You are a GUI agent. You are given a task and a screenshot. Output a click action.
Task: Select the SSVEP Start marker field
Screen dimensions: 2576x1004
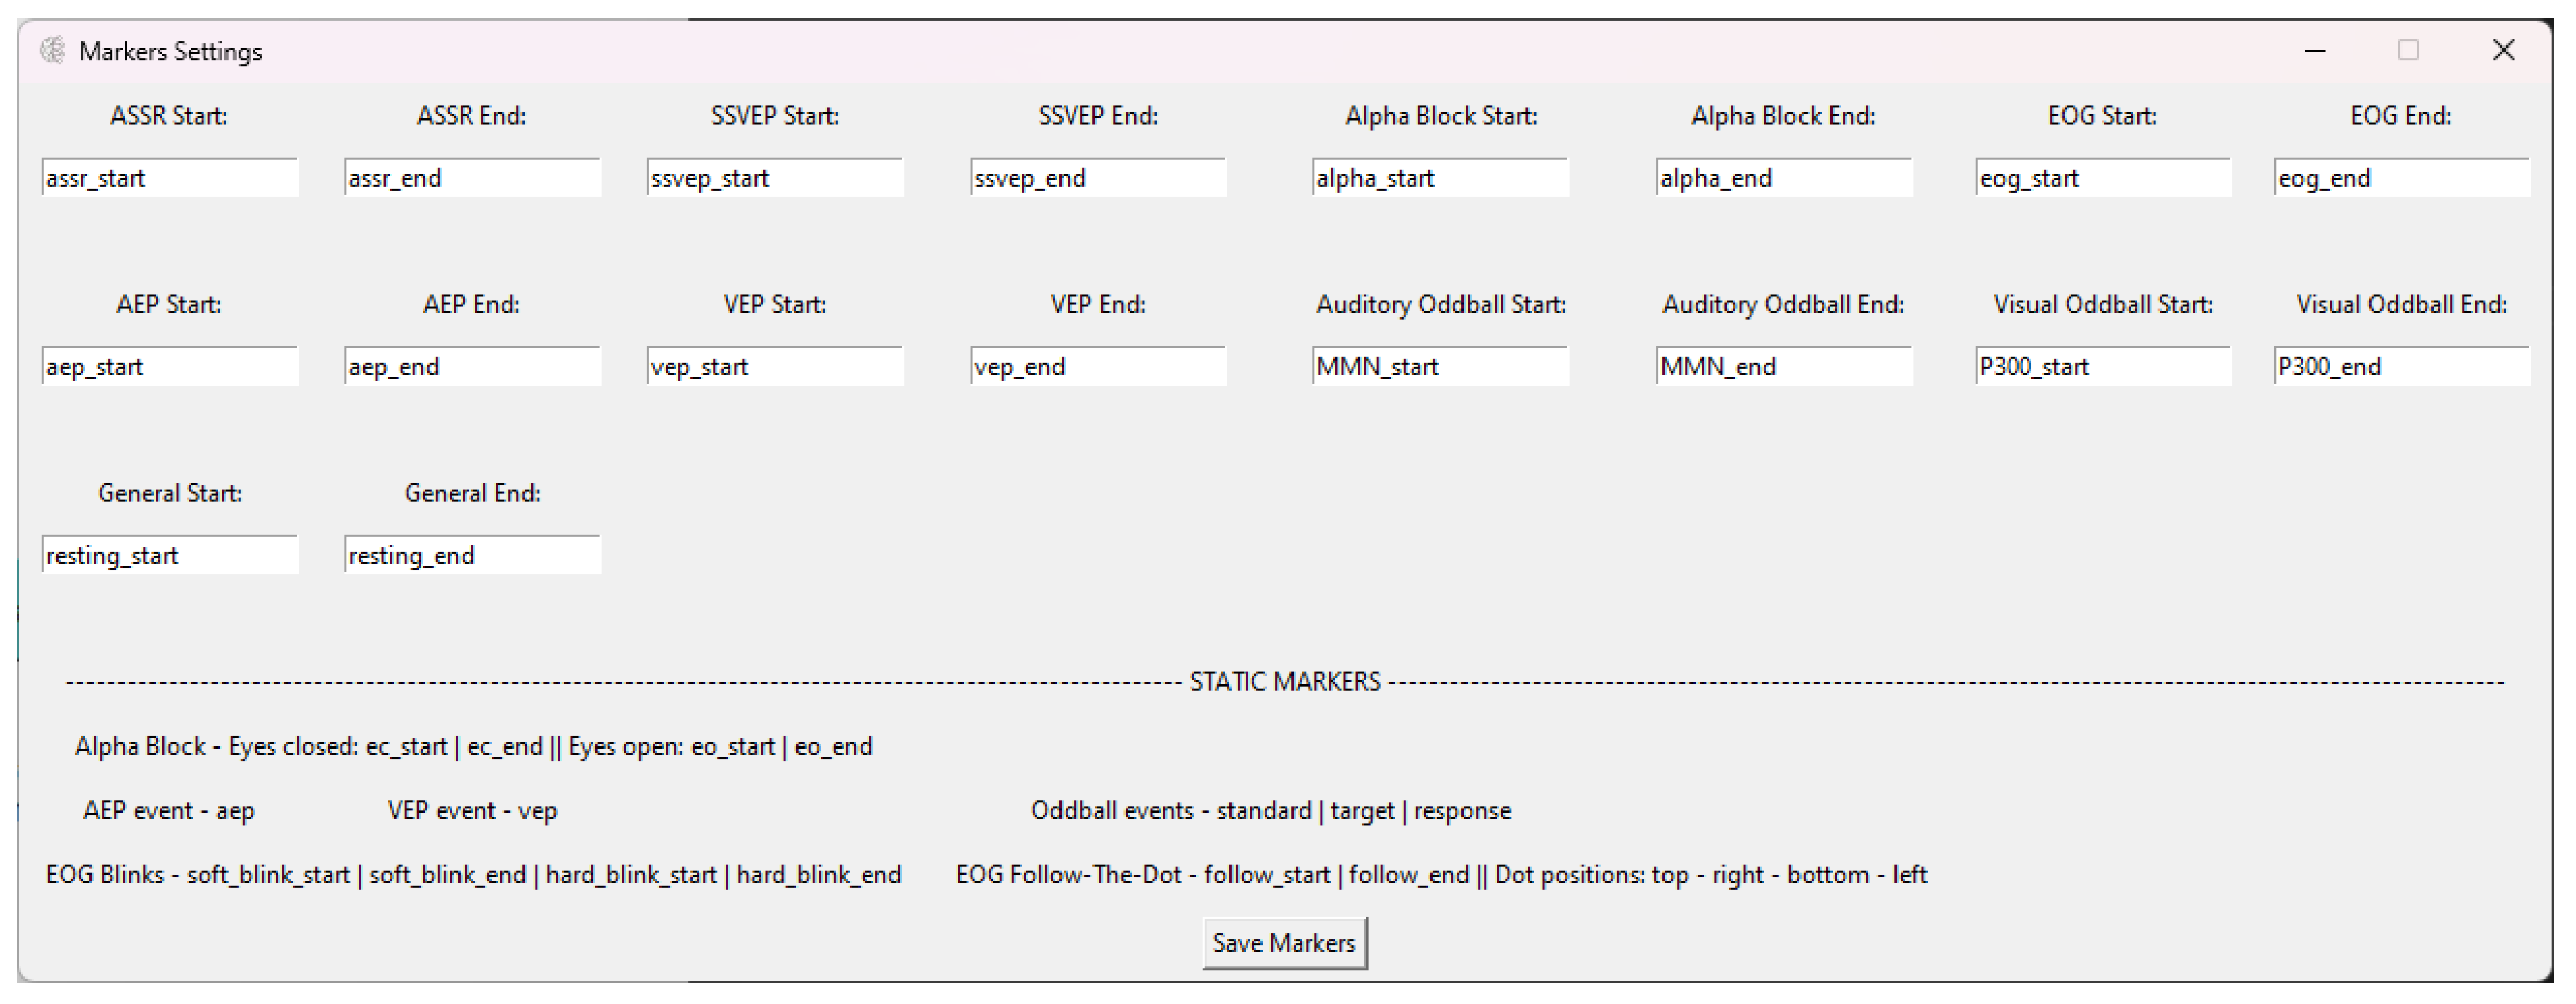[x=775, y=178]
